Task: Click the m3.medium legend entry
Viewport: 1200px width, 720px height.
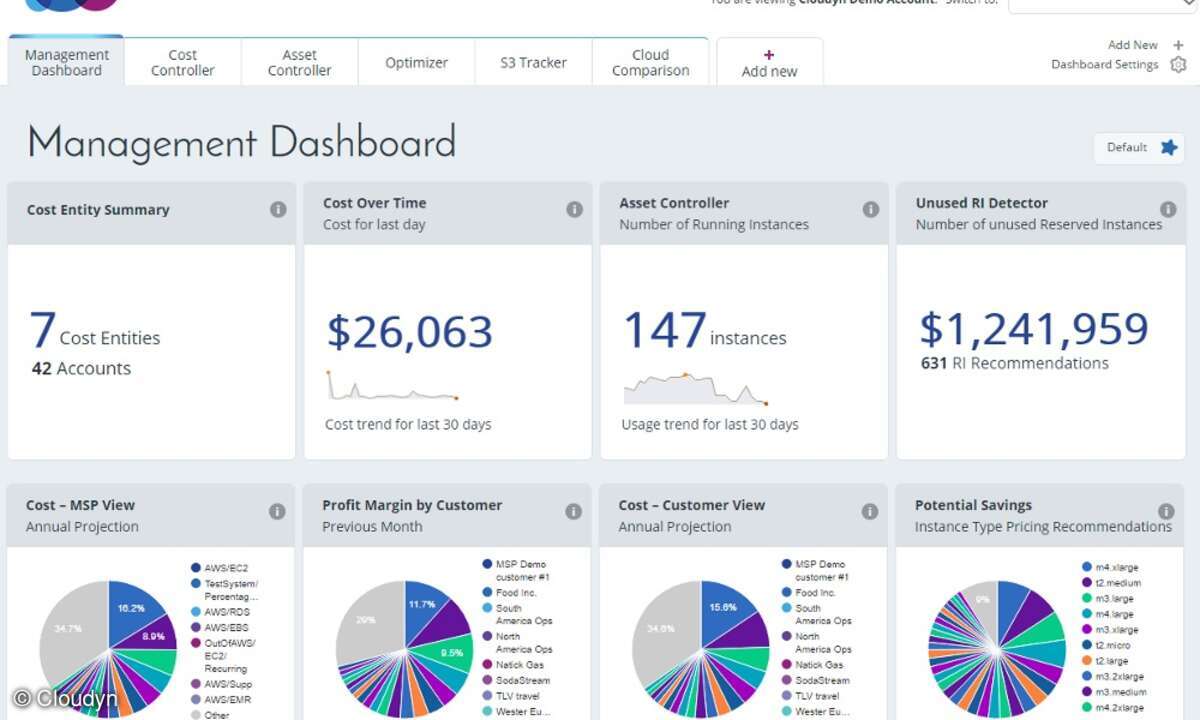Action: click(x=1113, y=692)
